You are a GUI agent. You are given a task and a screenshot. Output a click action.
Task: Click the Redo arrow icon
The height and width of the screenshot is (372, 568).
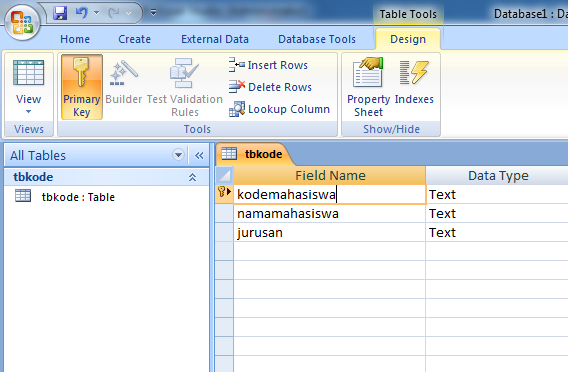click(x=113, y=13)
